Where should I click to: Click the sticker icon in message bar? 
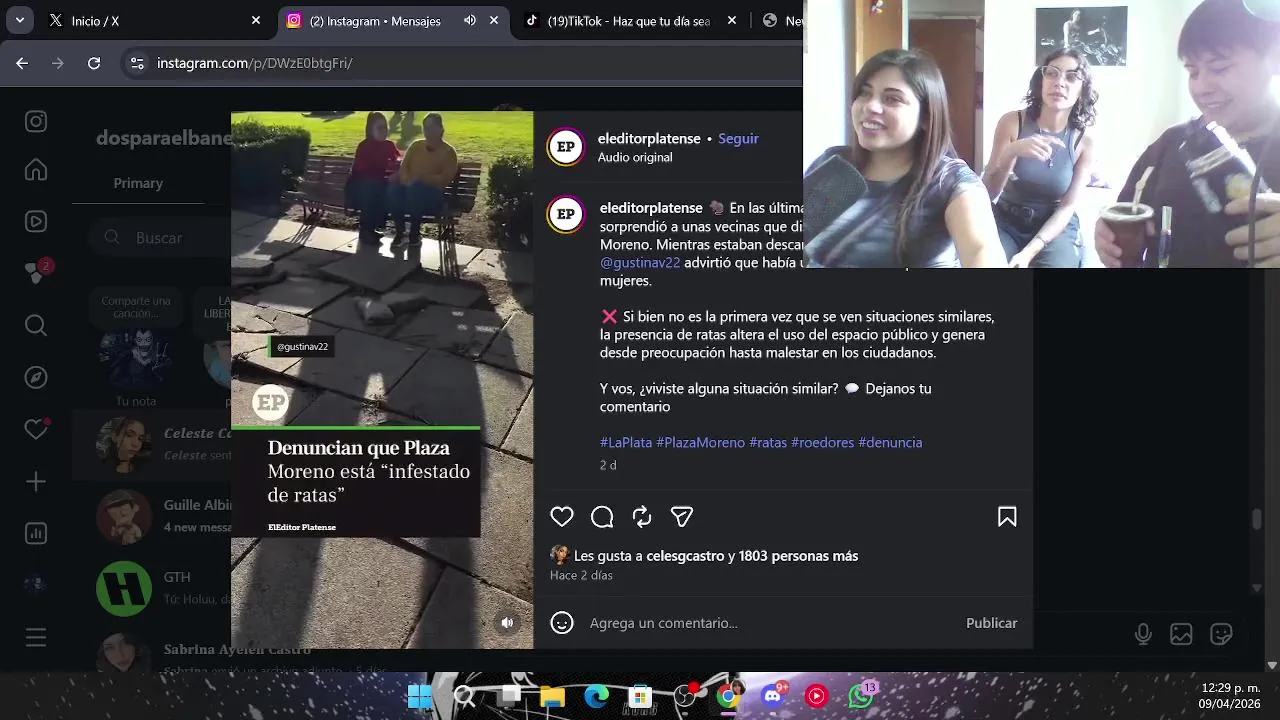[1221, 634]
